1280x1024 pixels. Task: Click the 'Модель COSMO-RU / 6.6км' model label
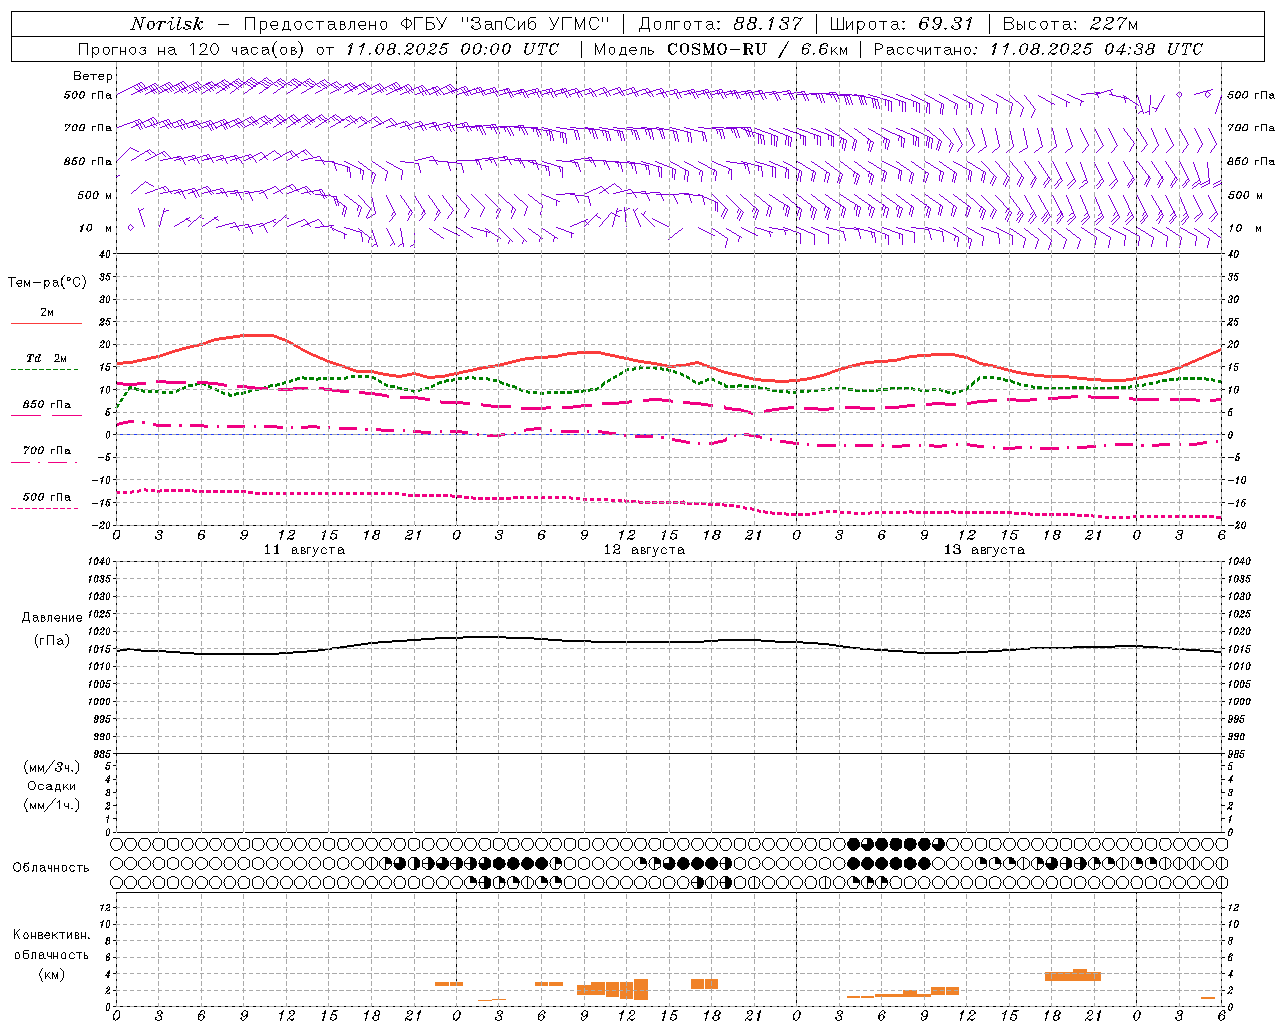click(x=721, y=49)
